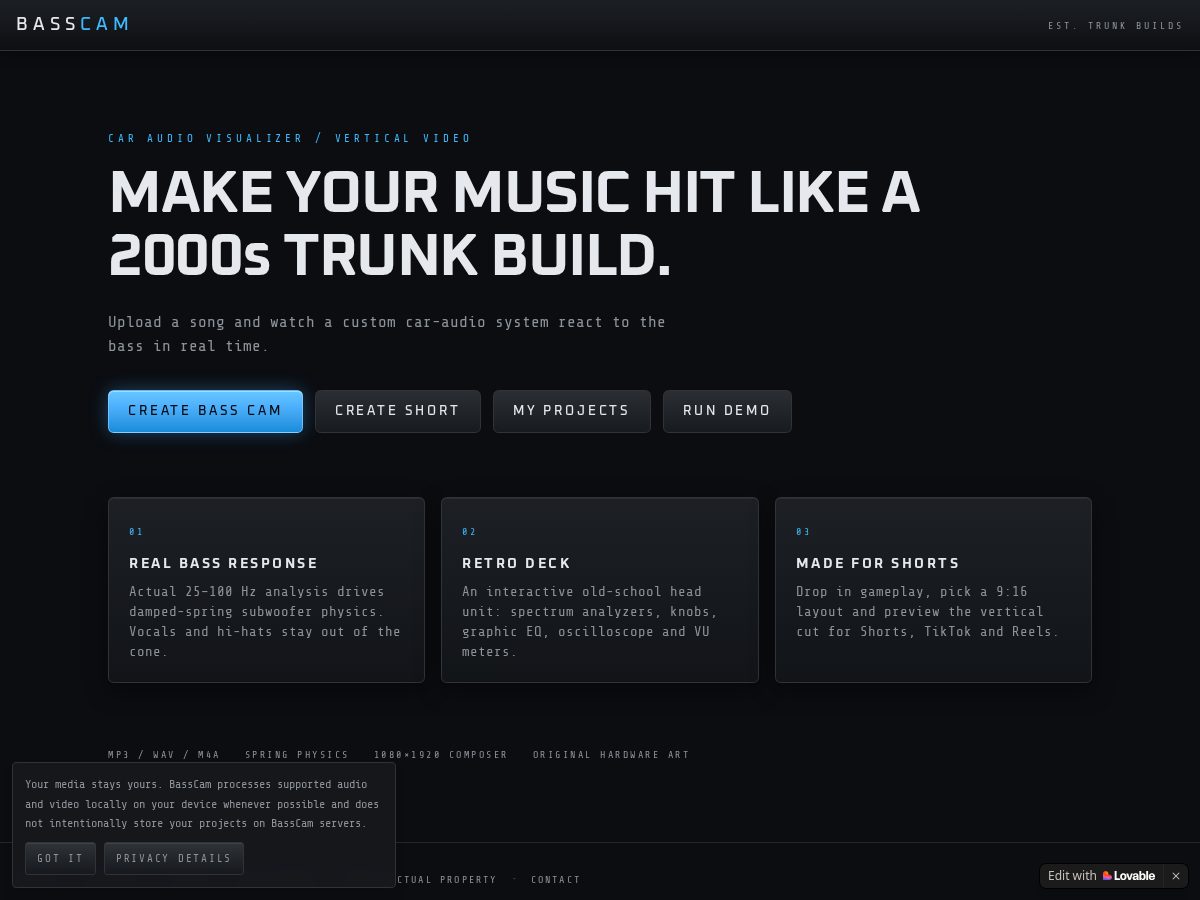Click the 'An interactive old-school head unit' description
The width and height of the screenshot is (1200, 900).
(590, 621)
